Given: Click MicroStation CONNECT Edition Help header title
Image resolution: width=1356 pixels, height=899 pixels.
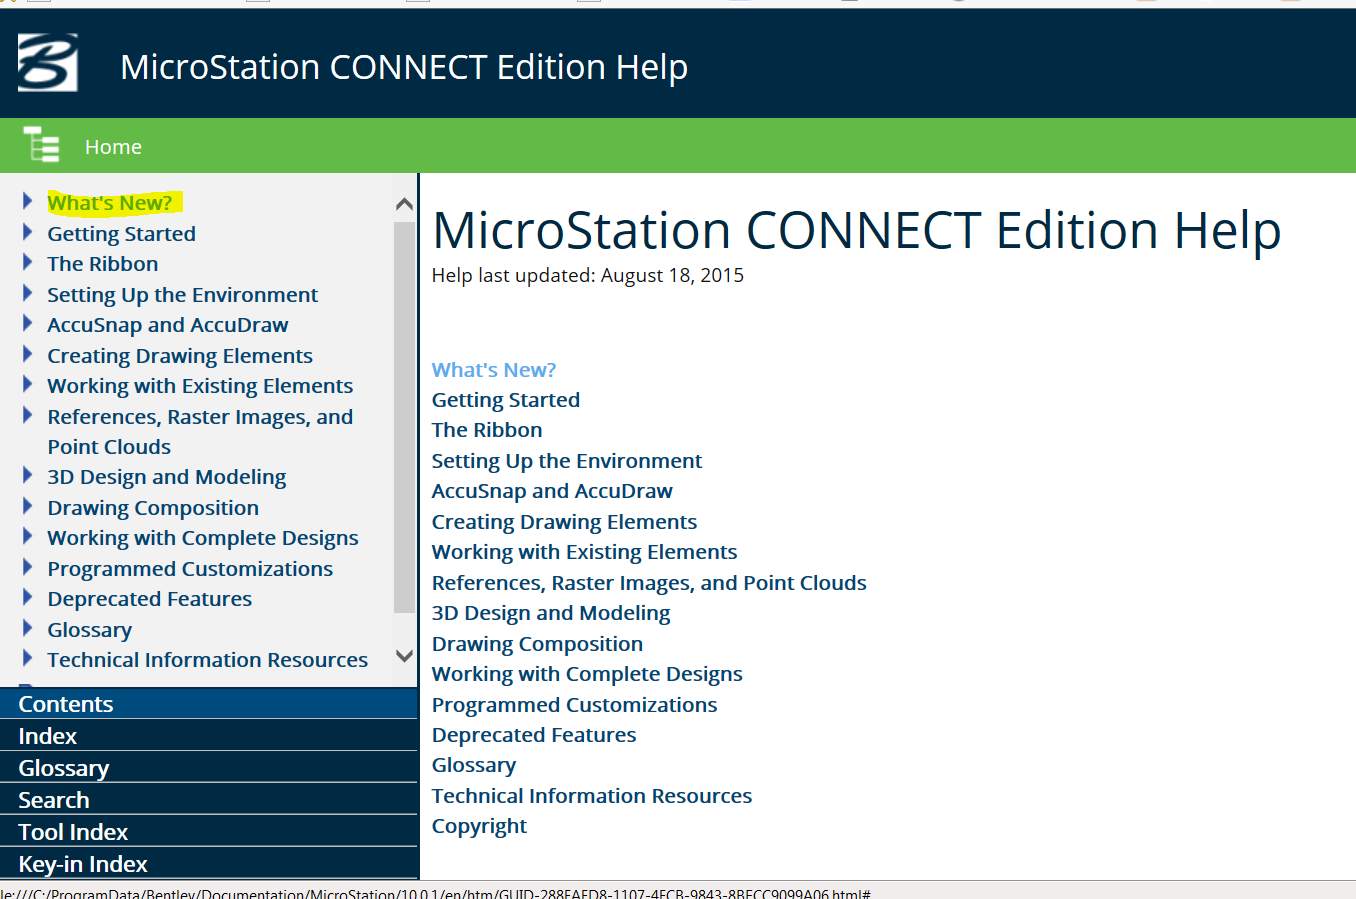Looking at the screenshot, I should (404, 67).
